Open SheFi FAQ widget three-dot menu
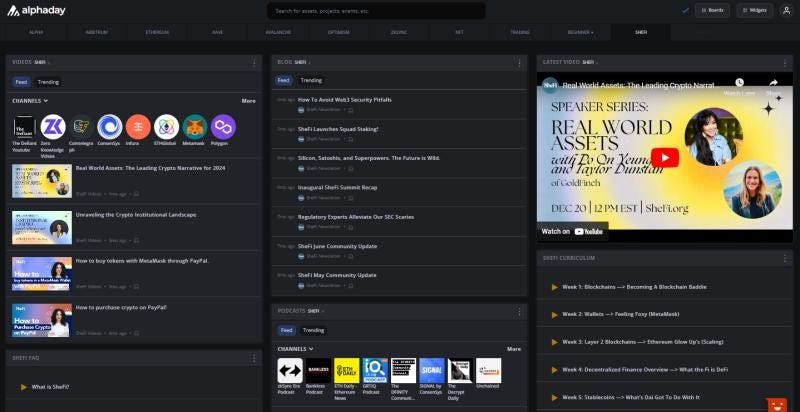The width and height of the screenshot is (800, 412). pyautogui.click(x=254, y=358)
